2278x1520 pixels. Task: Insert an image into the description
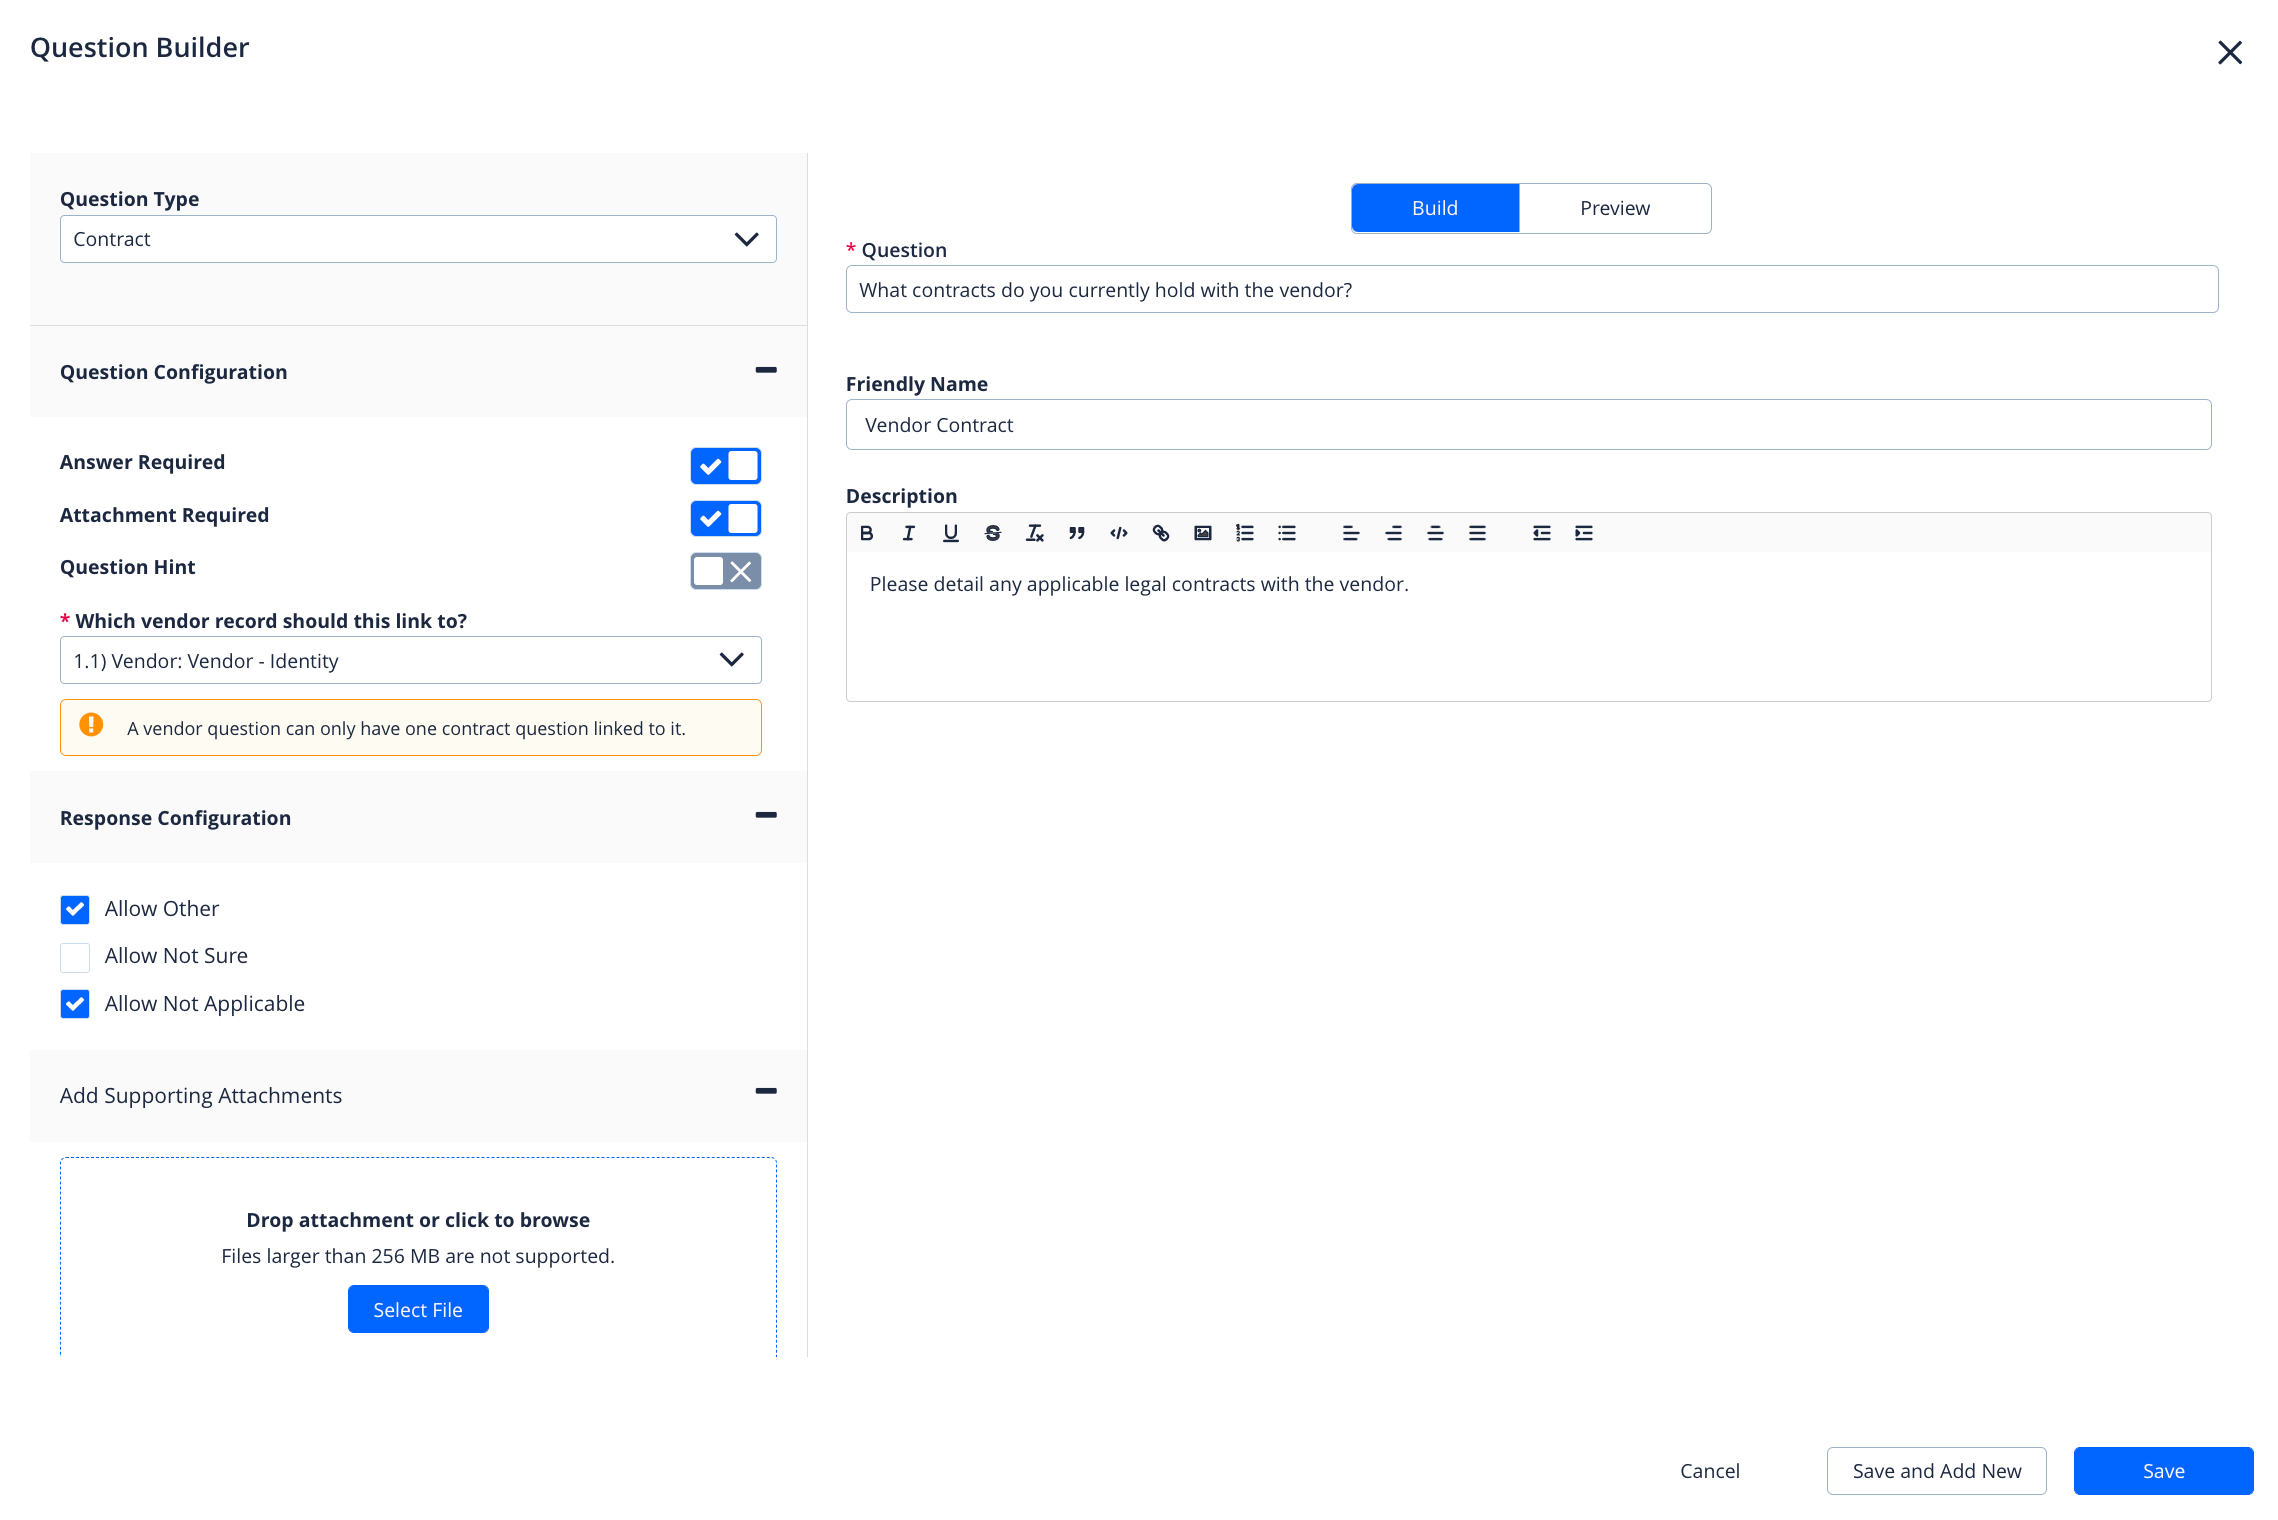click(1202, 533)
